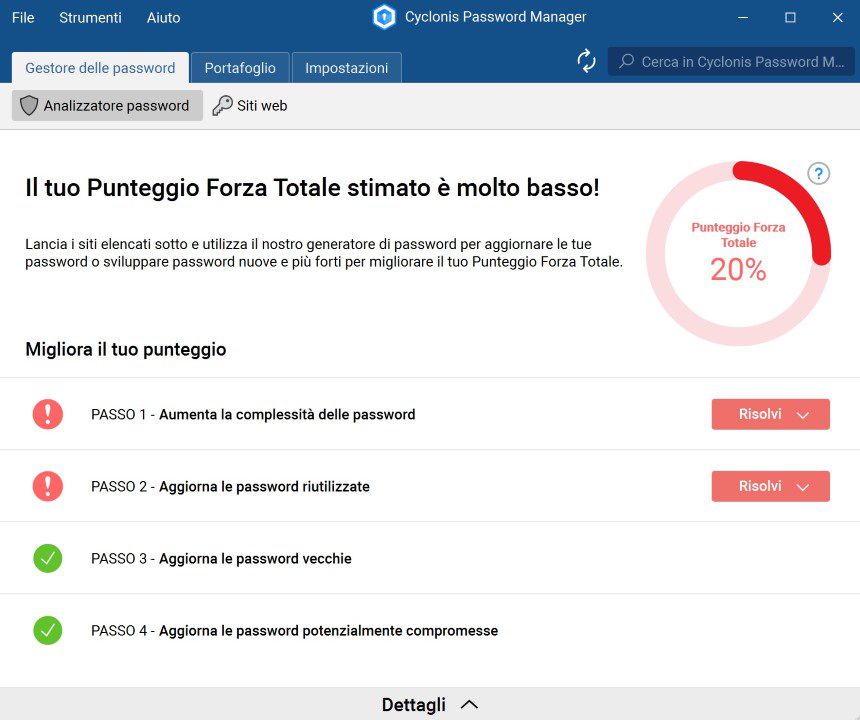
Task: Click the Punteggio Forza Totale 20% gauge
Action: pos(738,253)
